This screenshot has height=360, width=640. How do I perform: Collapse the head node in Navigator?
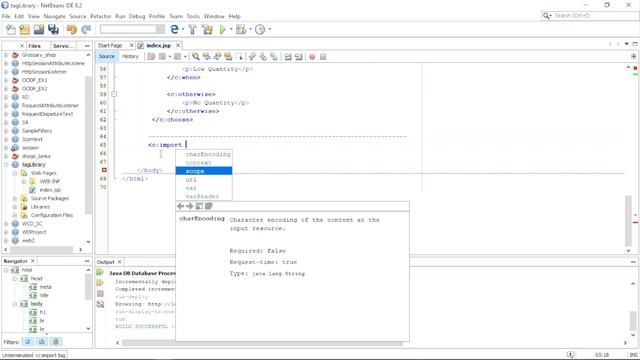(x=15, y=278)
